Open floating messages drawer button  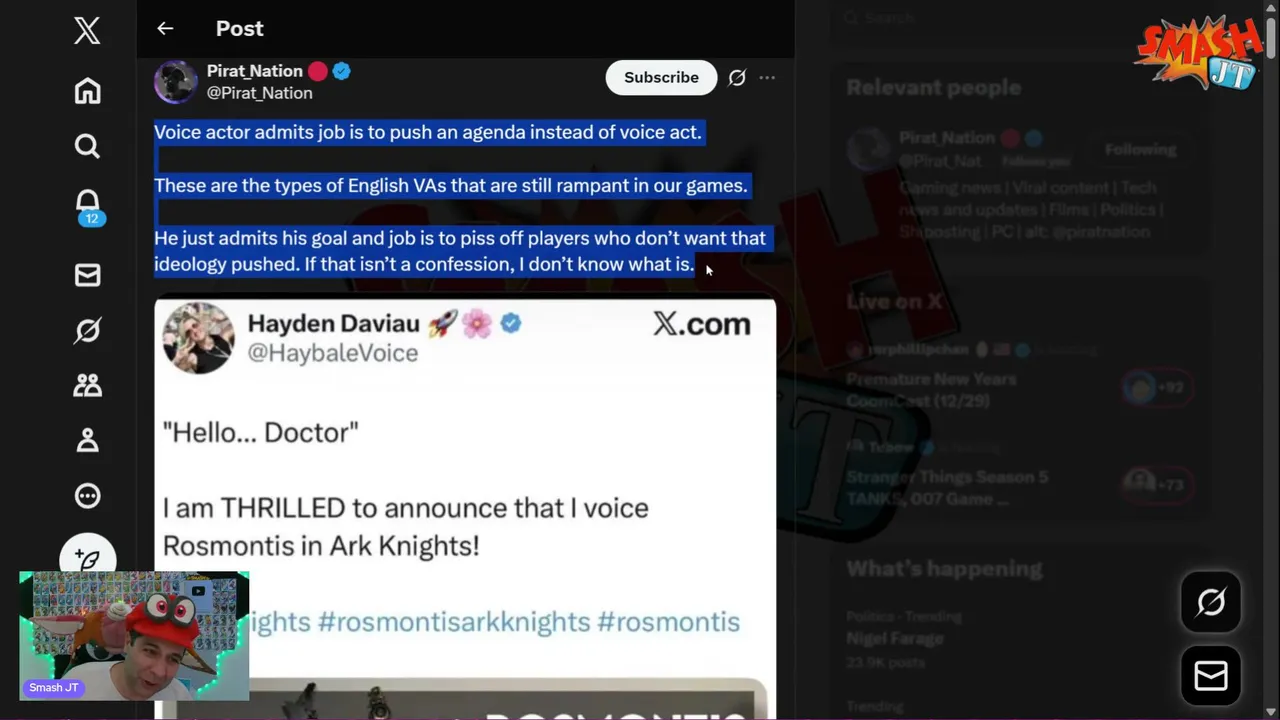pyautogui.click(x=1211, y=676)
